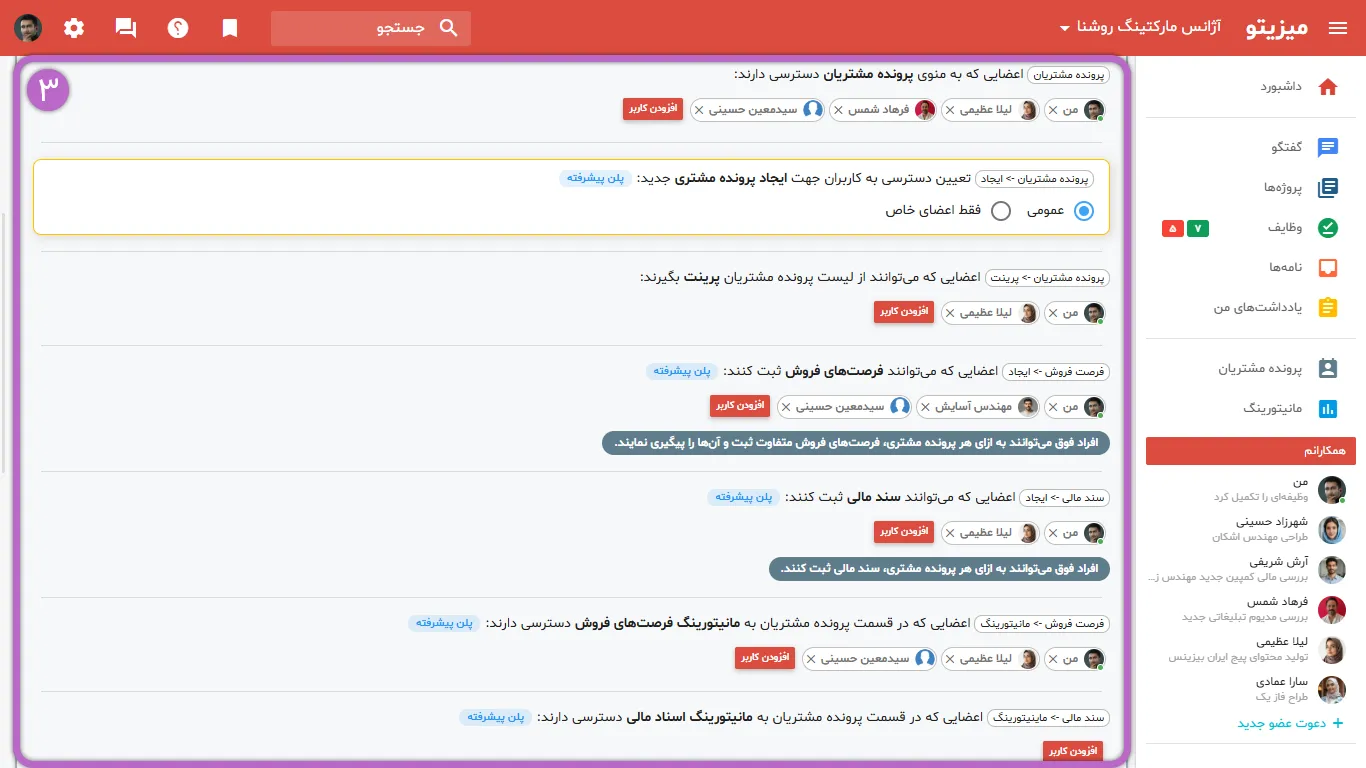Open the help question-mark icon

[178, 28]
